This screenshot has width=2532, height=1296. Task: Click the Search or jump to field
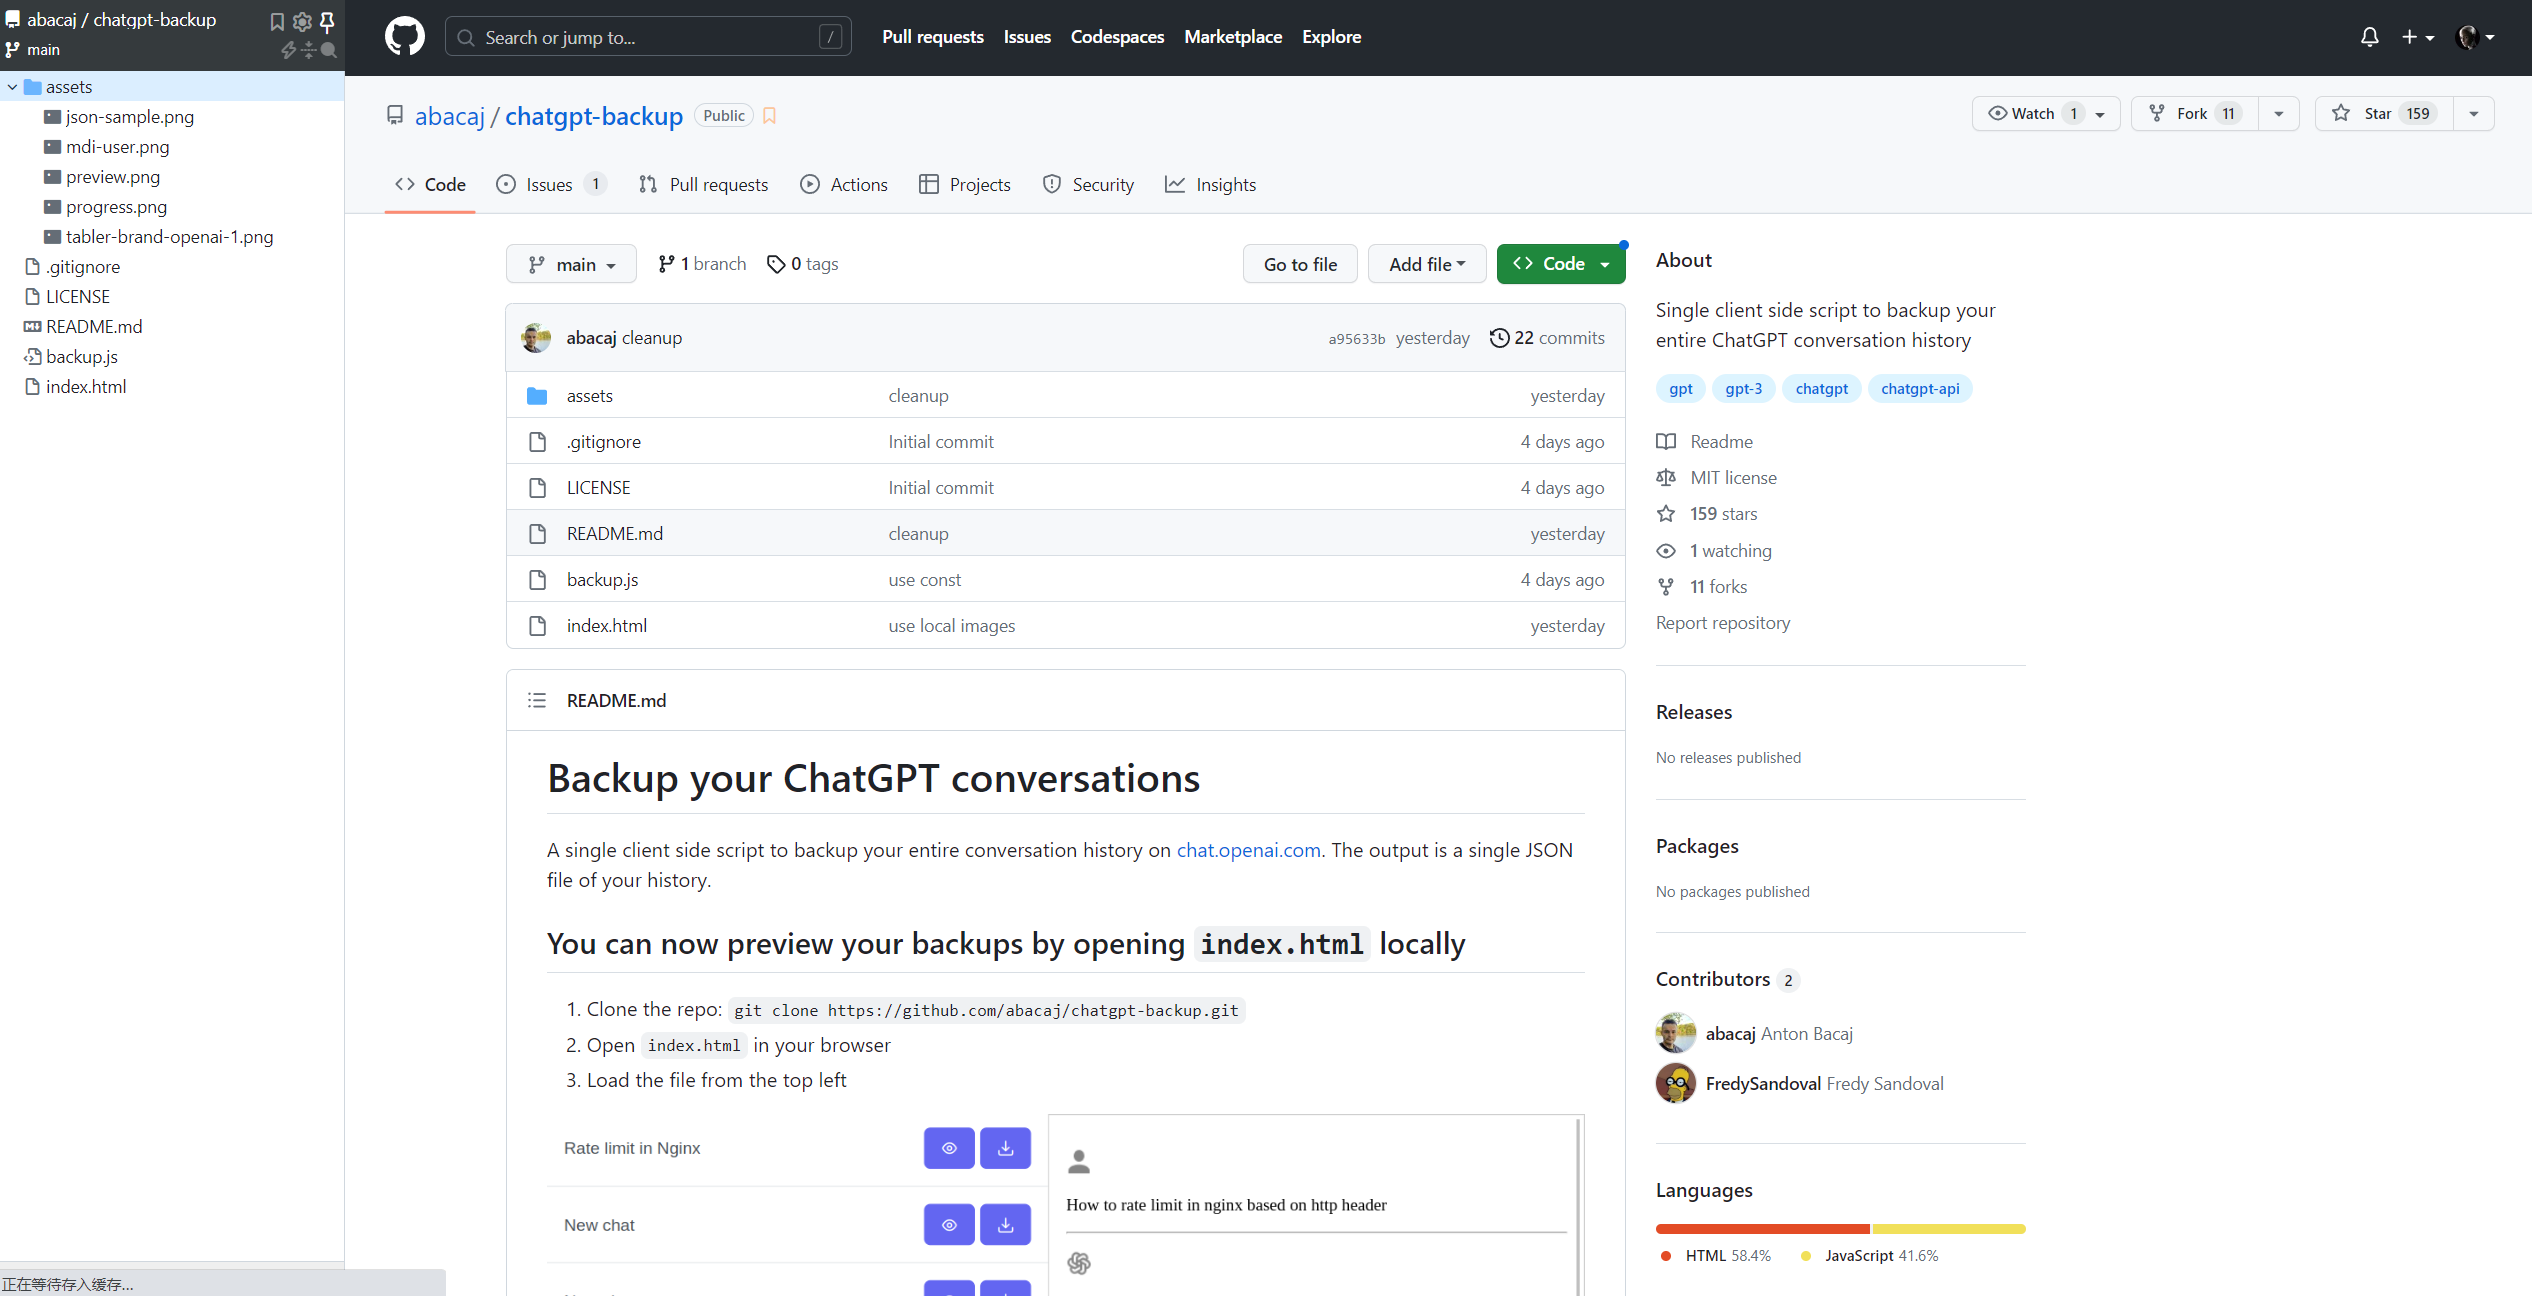click(648, 37)
